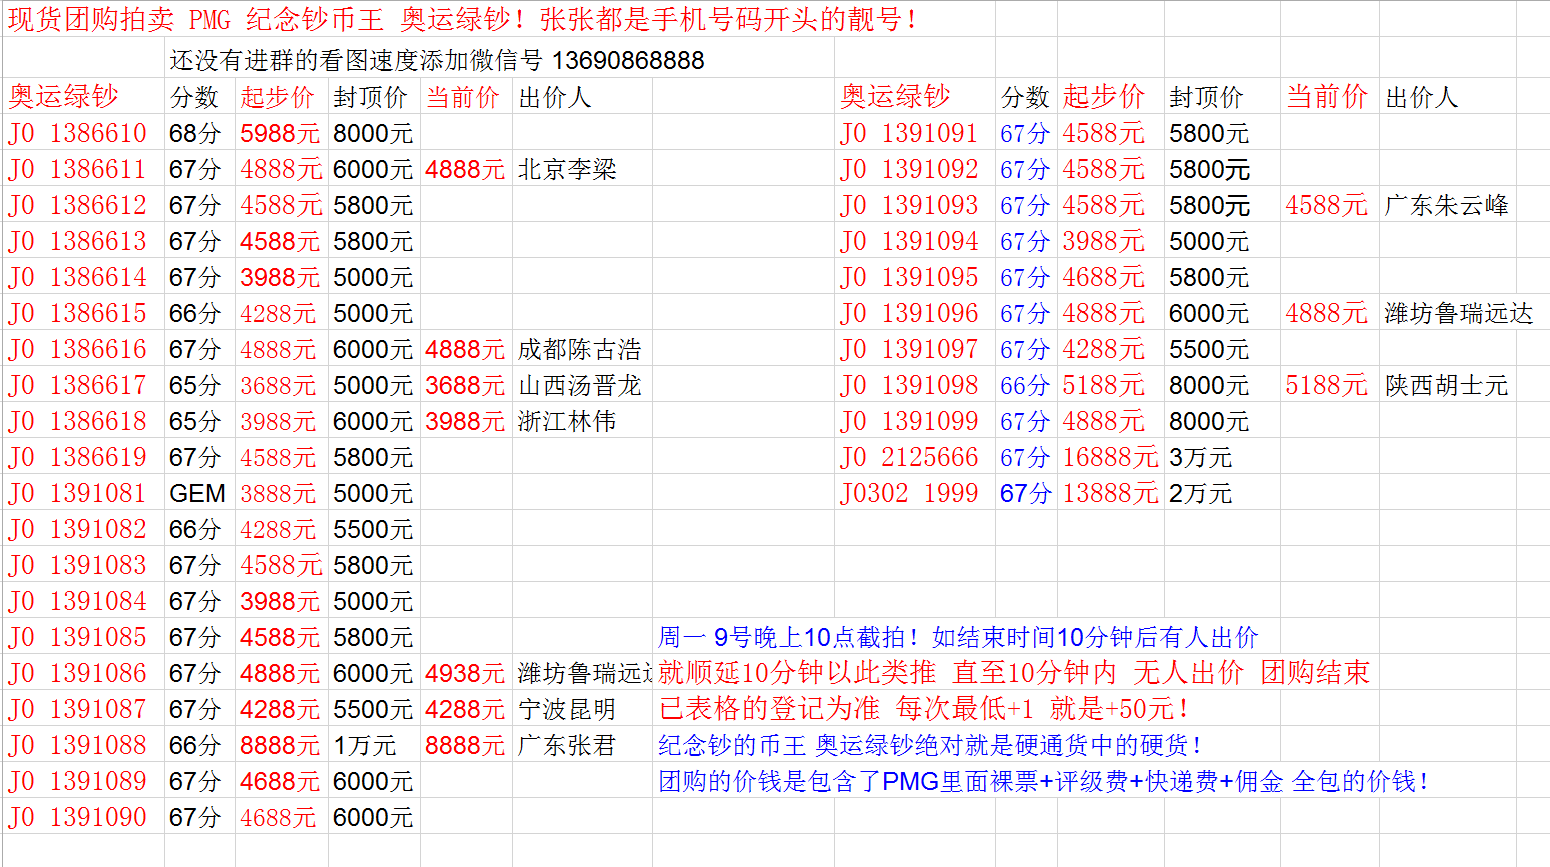The image size is (1550, 867).
Task: Click the blue note beginning 周一 9号晚上10点截拍
Action: [957, 637]
